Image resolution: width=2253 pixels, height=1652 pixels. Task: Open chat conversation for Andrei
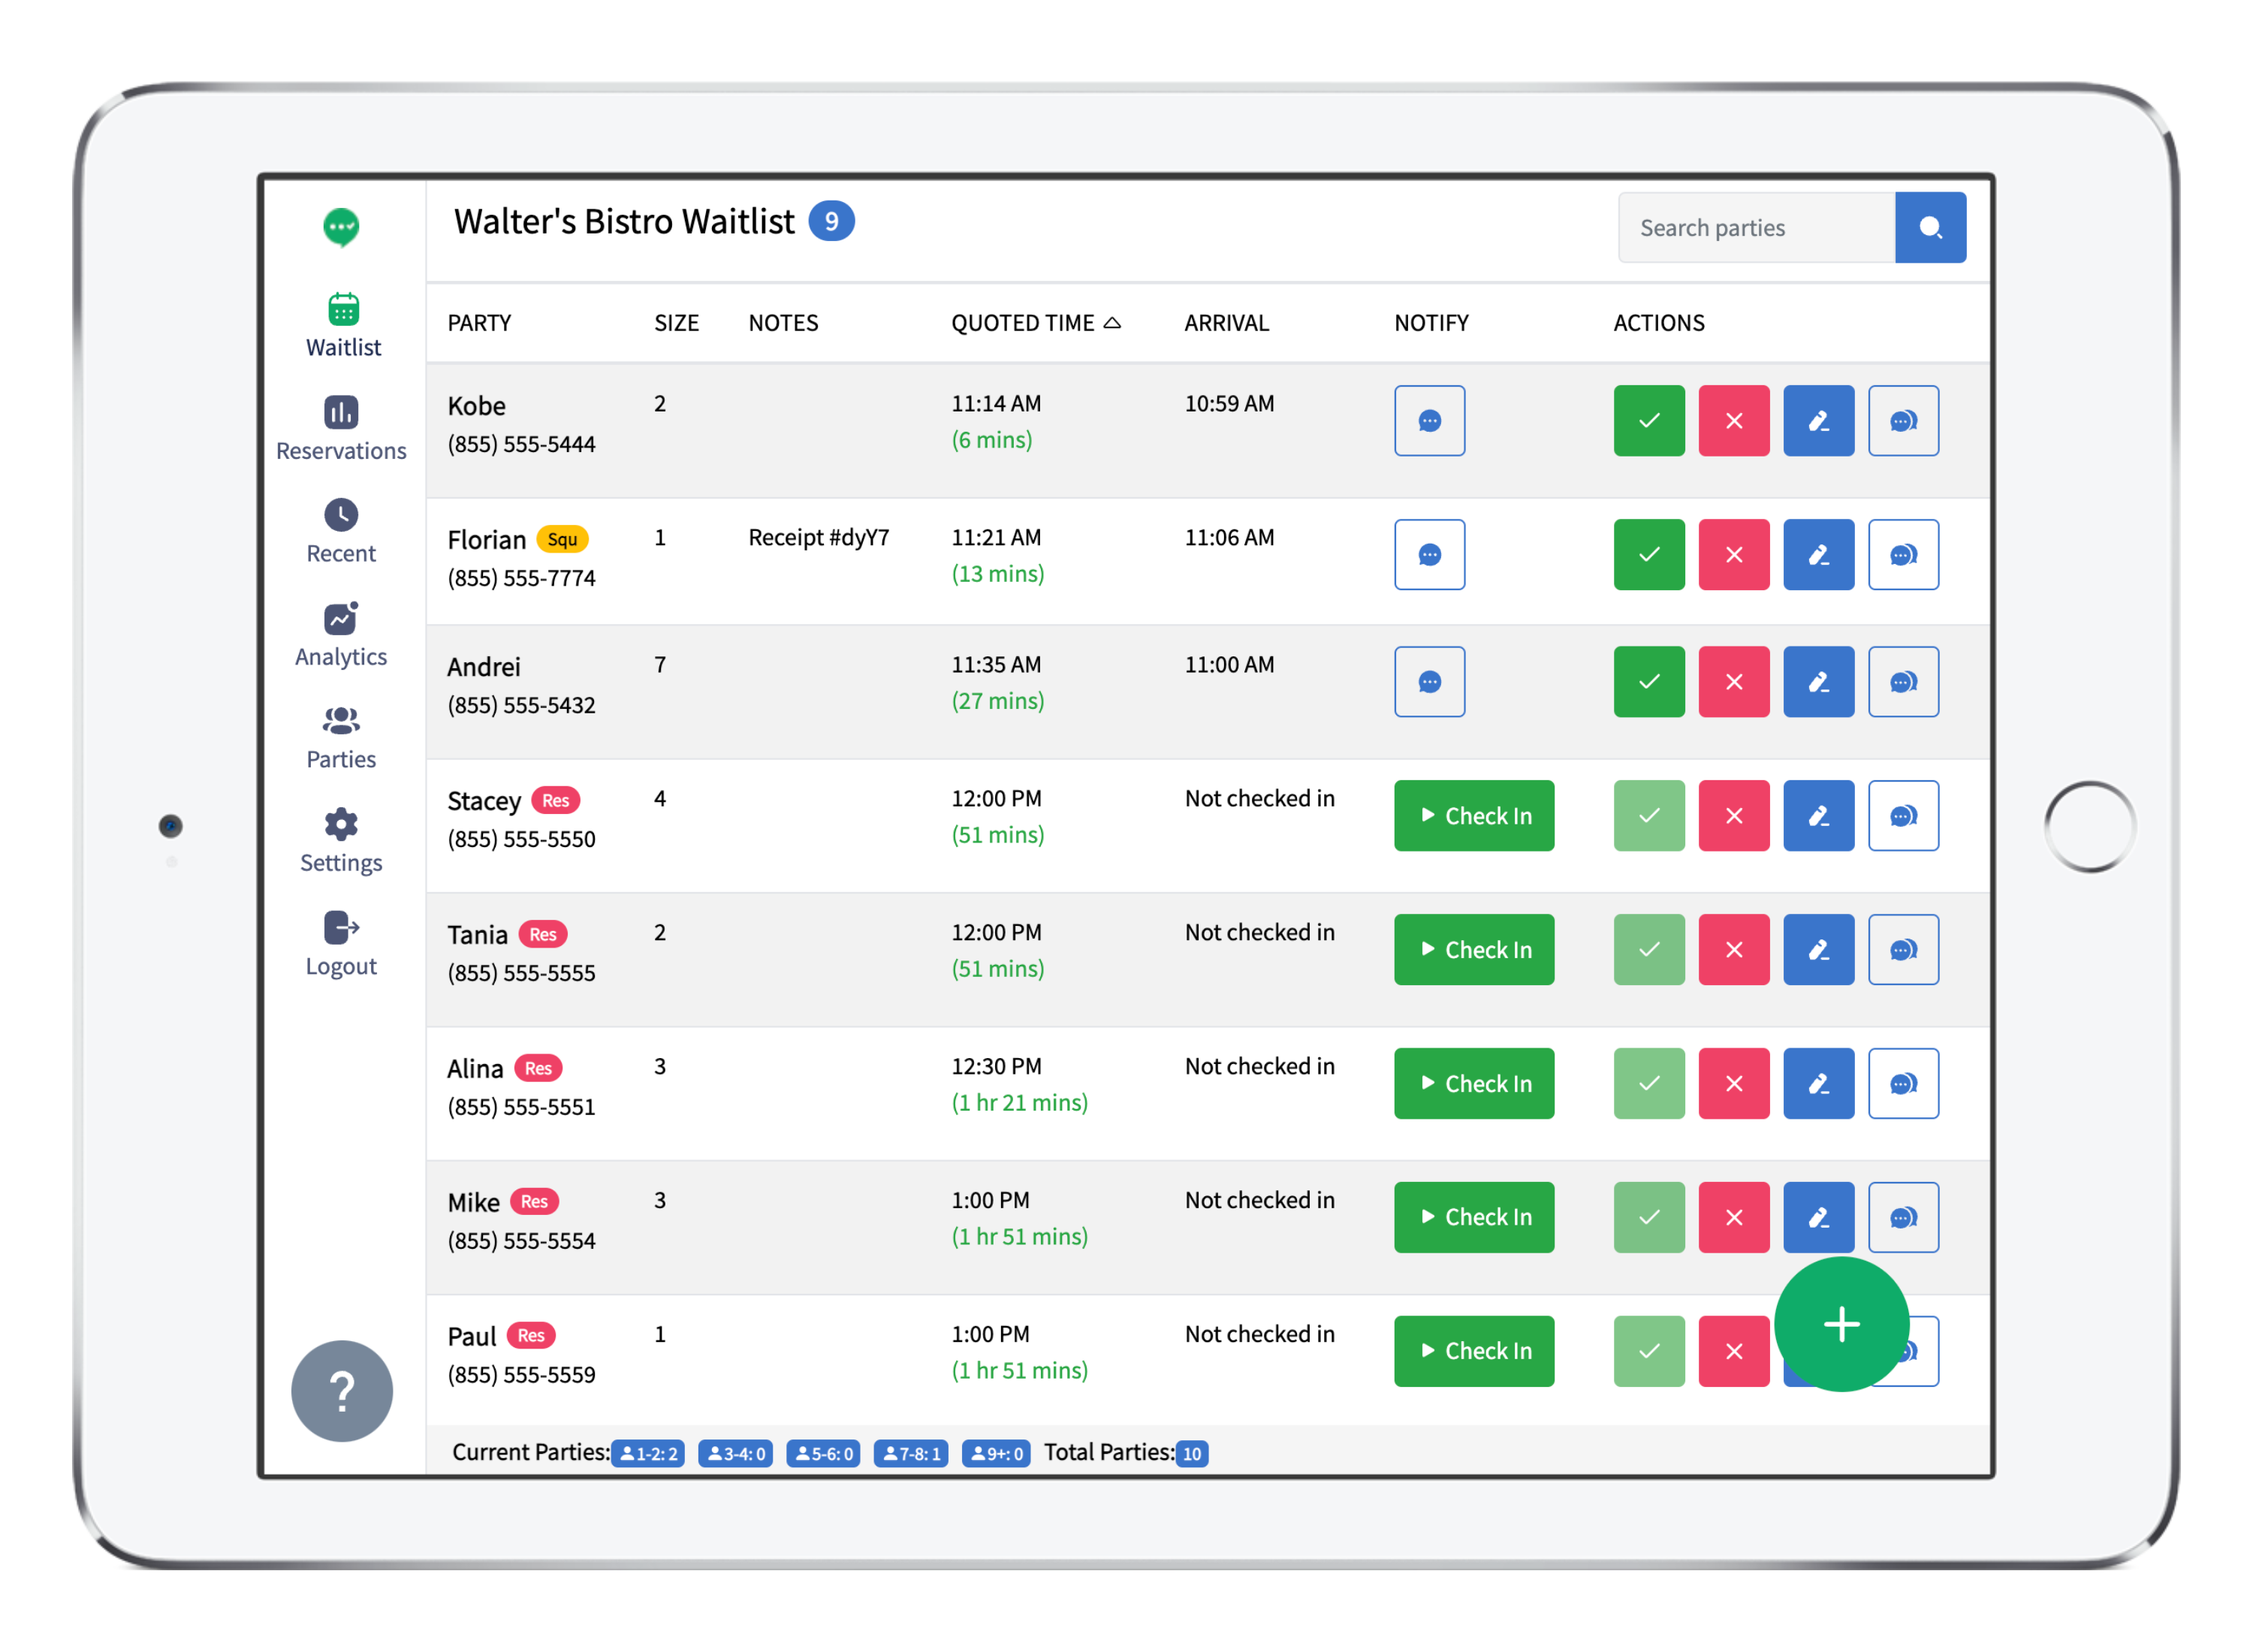tap(1905, 682)
